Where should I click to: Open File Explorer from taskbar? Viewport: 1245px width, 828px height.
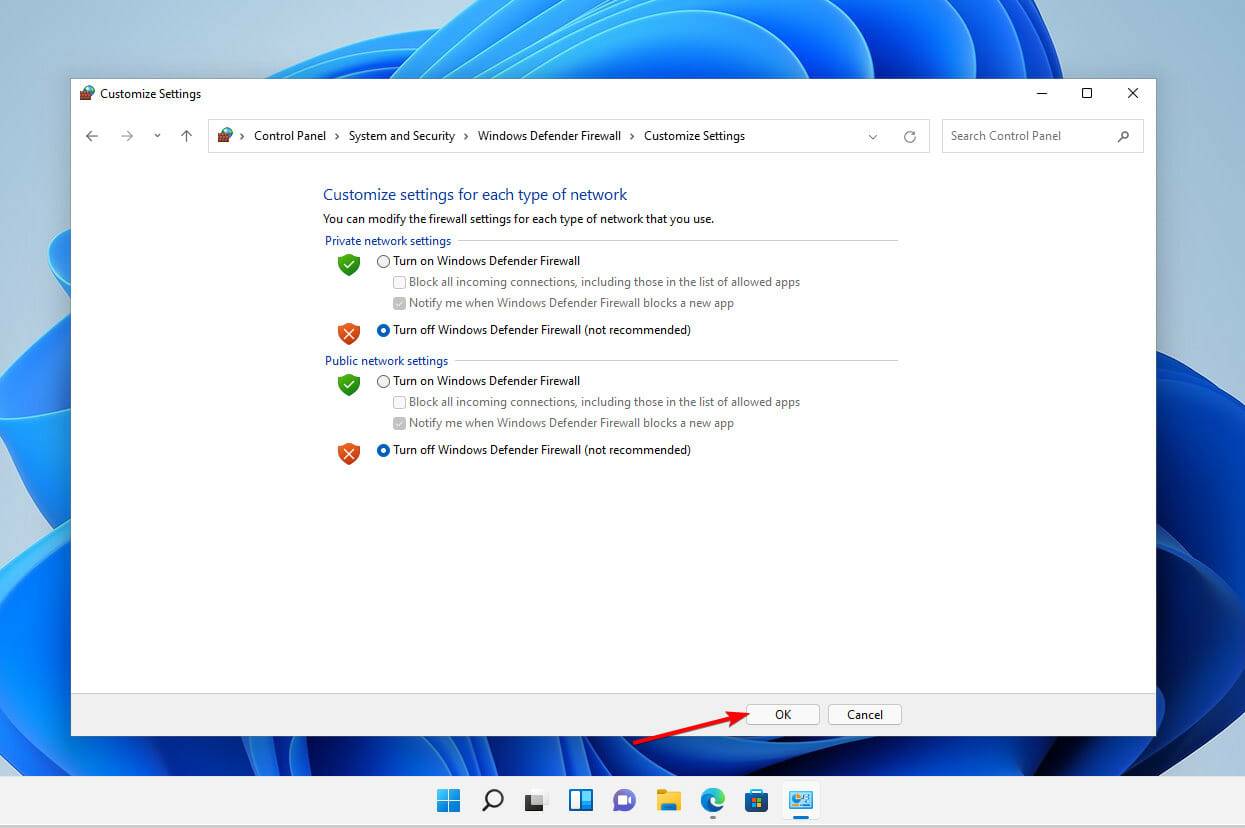(669, 800)
